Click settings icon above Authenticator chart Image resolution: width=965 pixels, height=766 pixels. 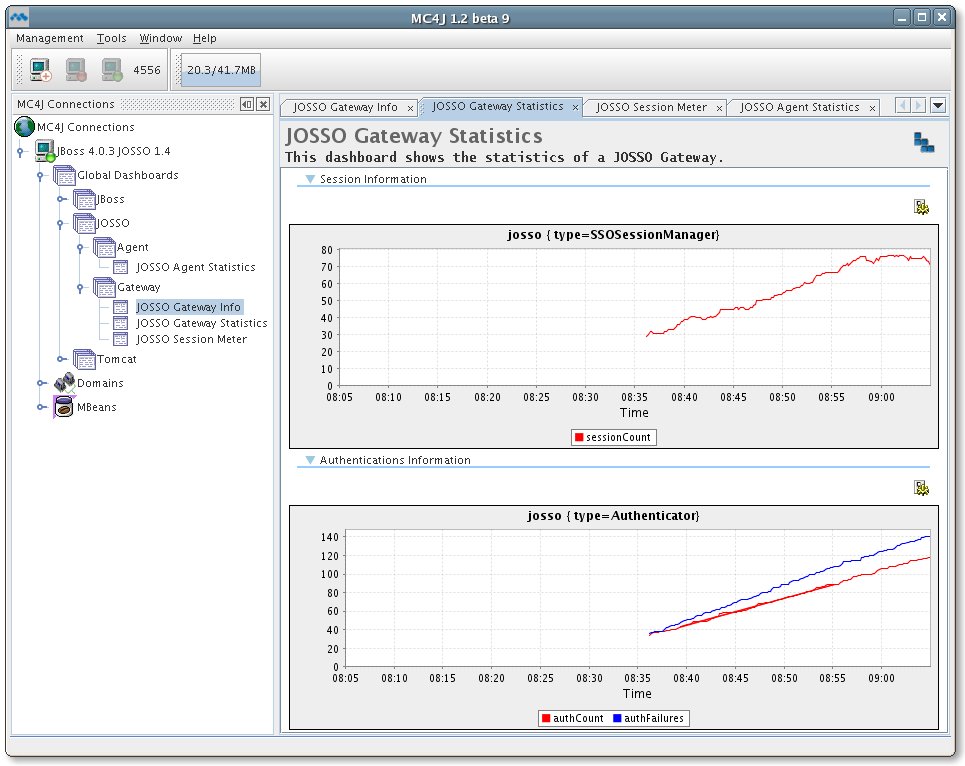pos(921,488)
